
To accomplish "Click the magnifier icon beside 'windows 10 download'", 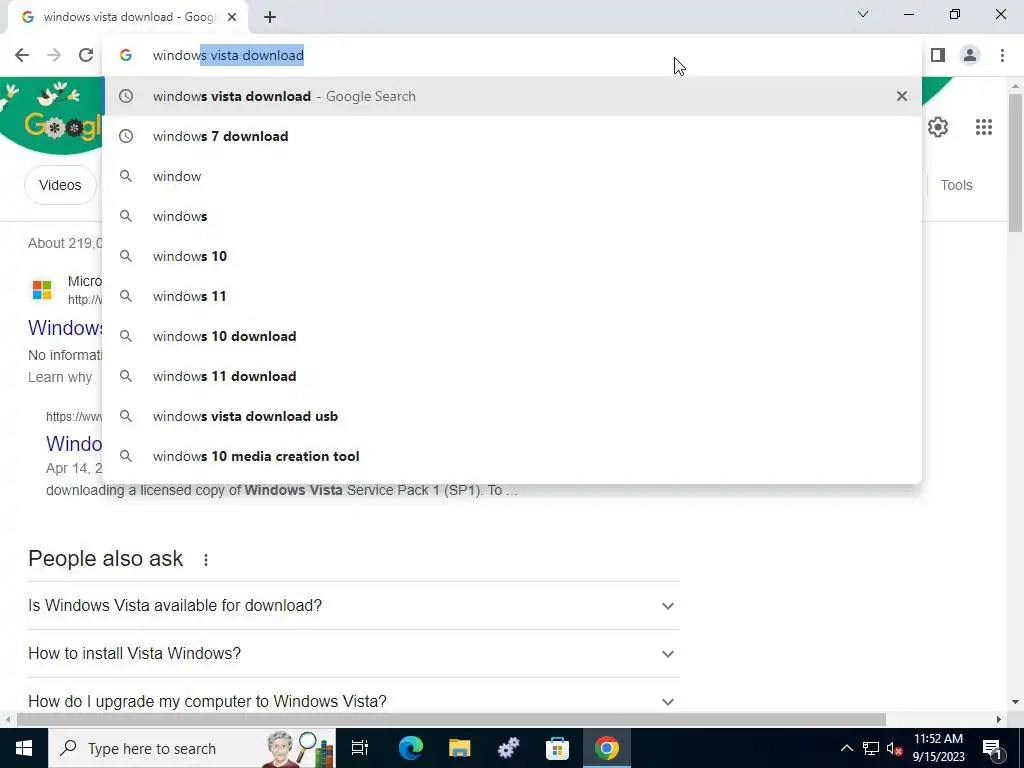I will coord(126,336).
